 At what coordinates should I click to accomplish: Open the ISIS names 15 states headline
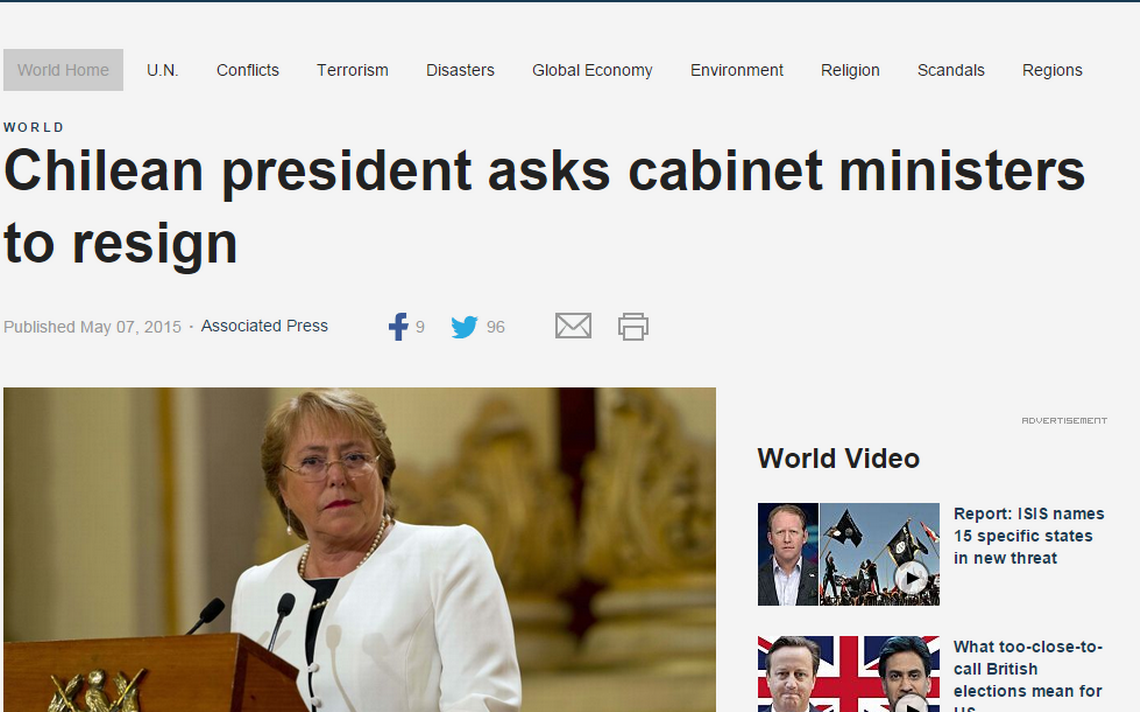tap(1029, 536)
